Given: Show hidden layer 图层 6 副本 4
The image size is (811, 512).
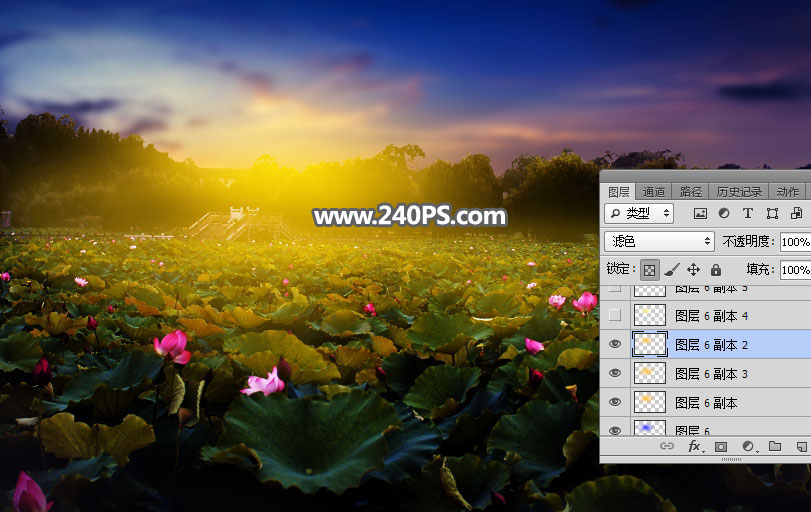Looking at the screenshot, I should [x=615, y=315].
